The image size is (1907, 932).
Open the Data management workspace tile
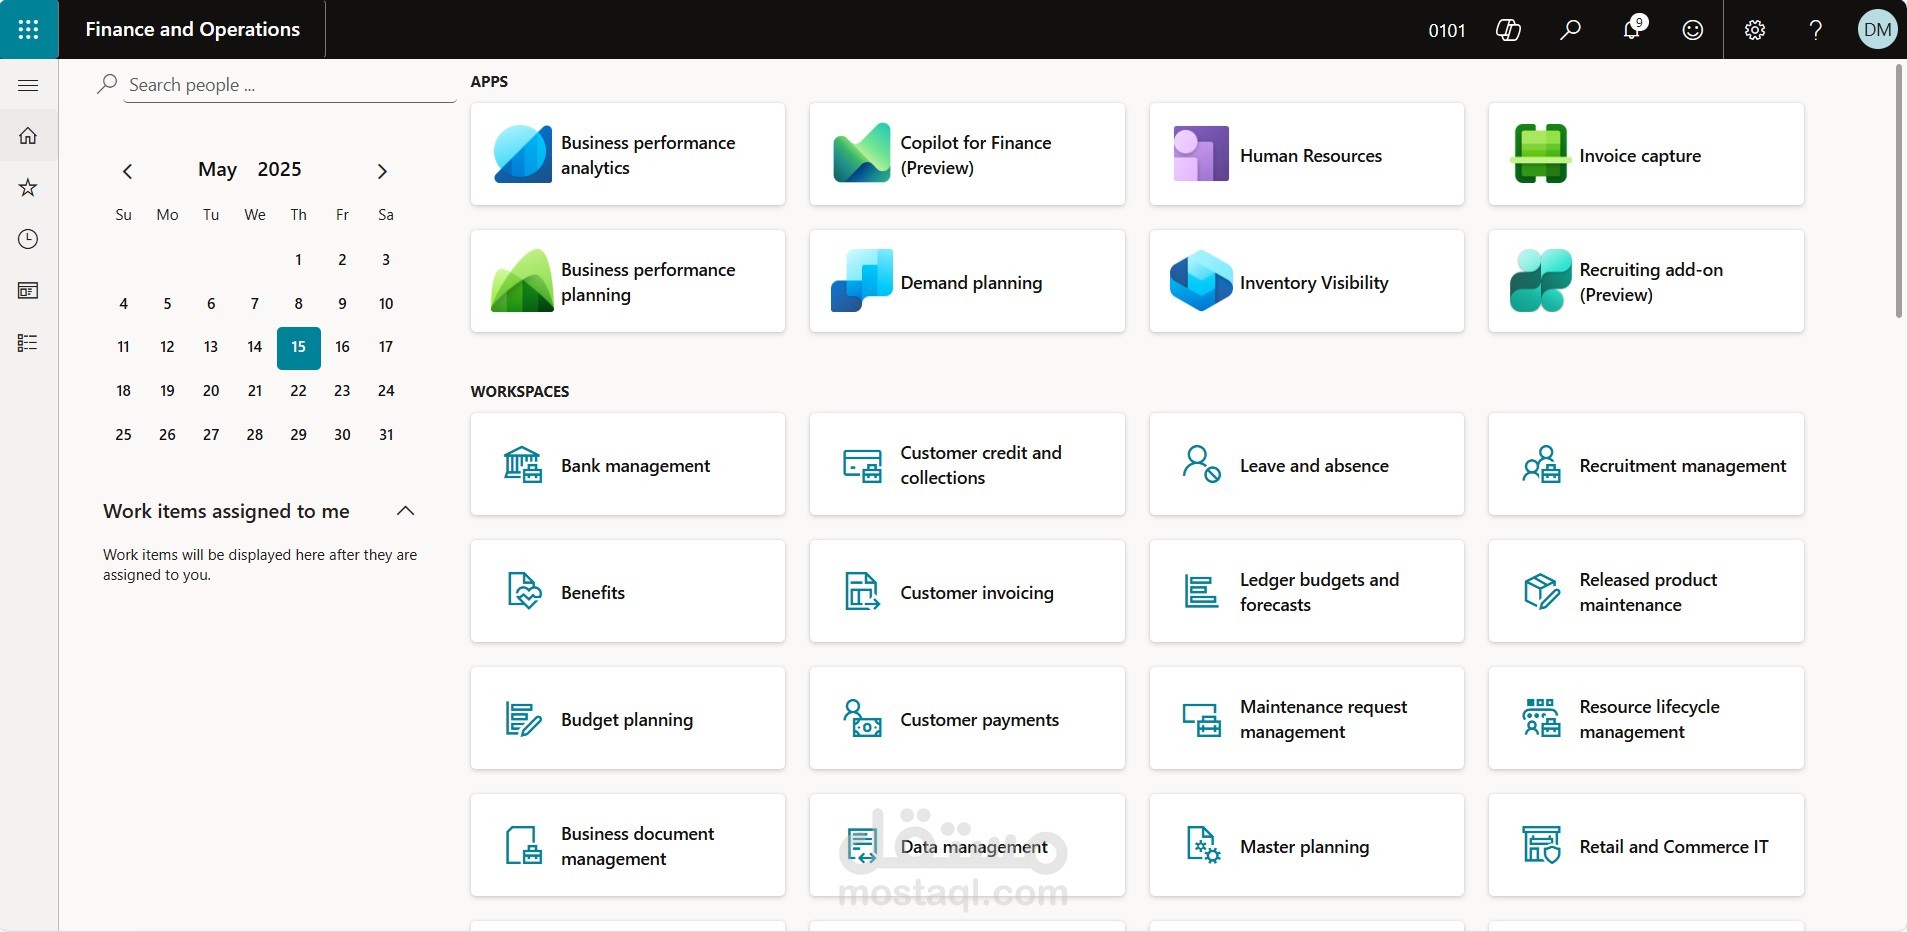[x=967, y=846]
